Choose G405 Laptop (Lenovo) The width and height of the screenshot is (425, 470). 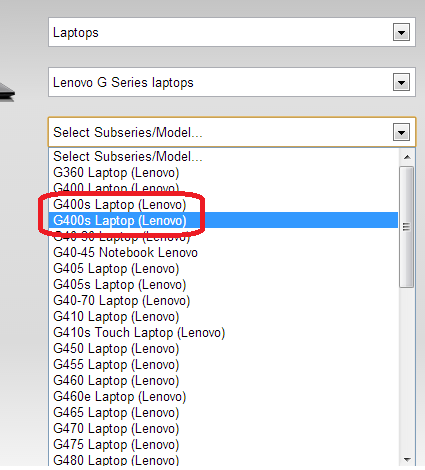pos(223,268)
